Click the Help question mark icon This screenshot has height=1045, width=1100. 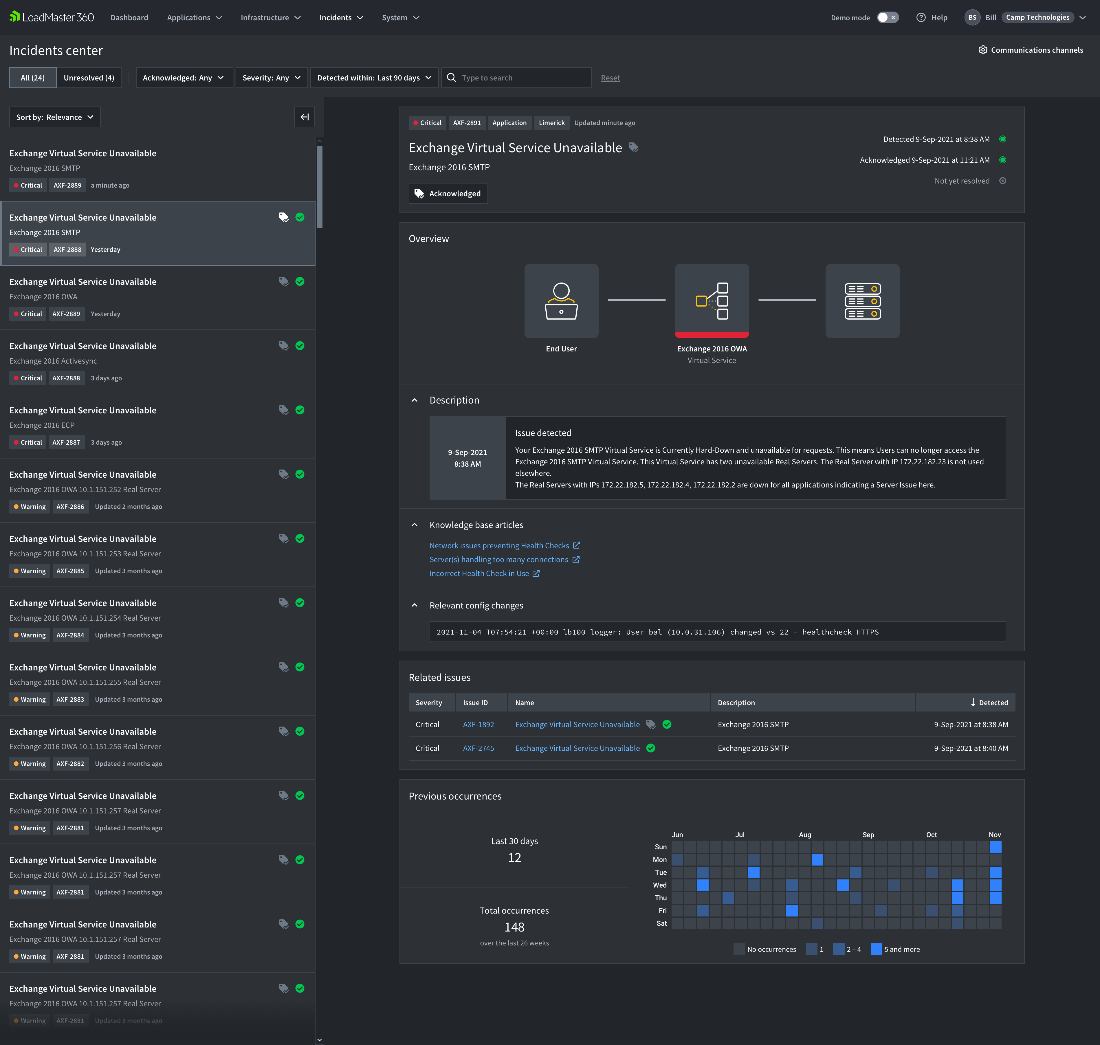coord(922,18)
